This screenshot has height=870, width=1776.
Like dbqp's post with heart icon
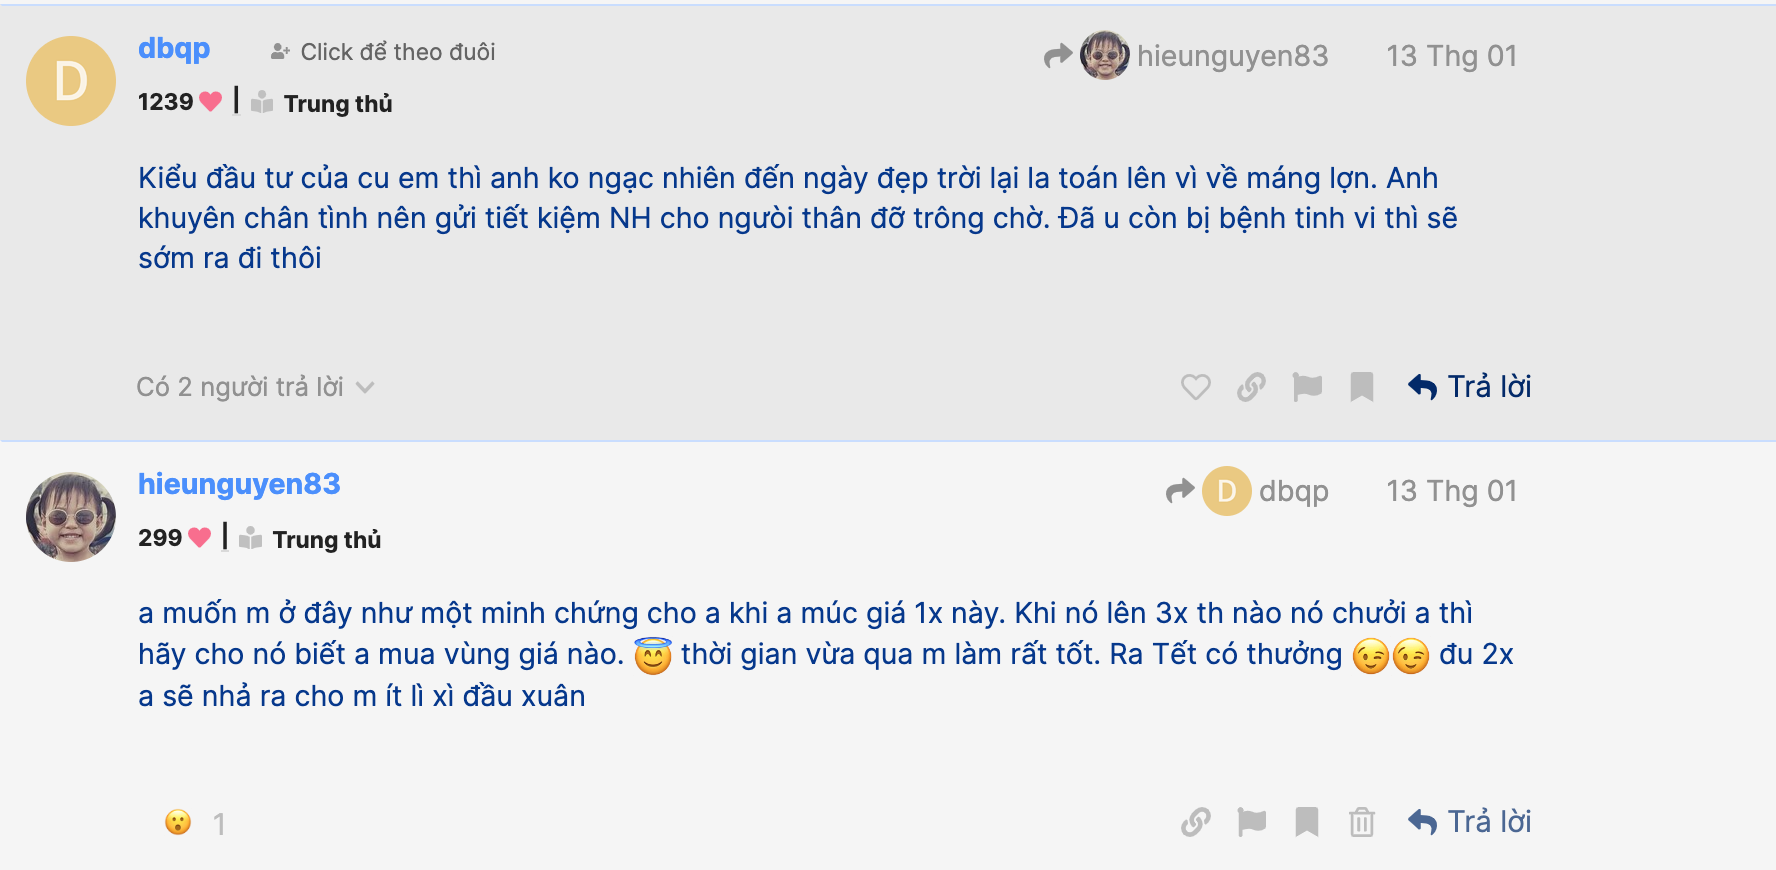click(1195, 387)
